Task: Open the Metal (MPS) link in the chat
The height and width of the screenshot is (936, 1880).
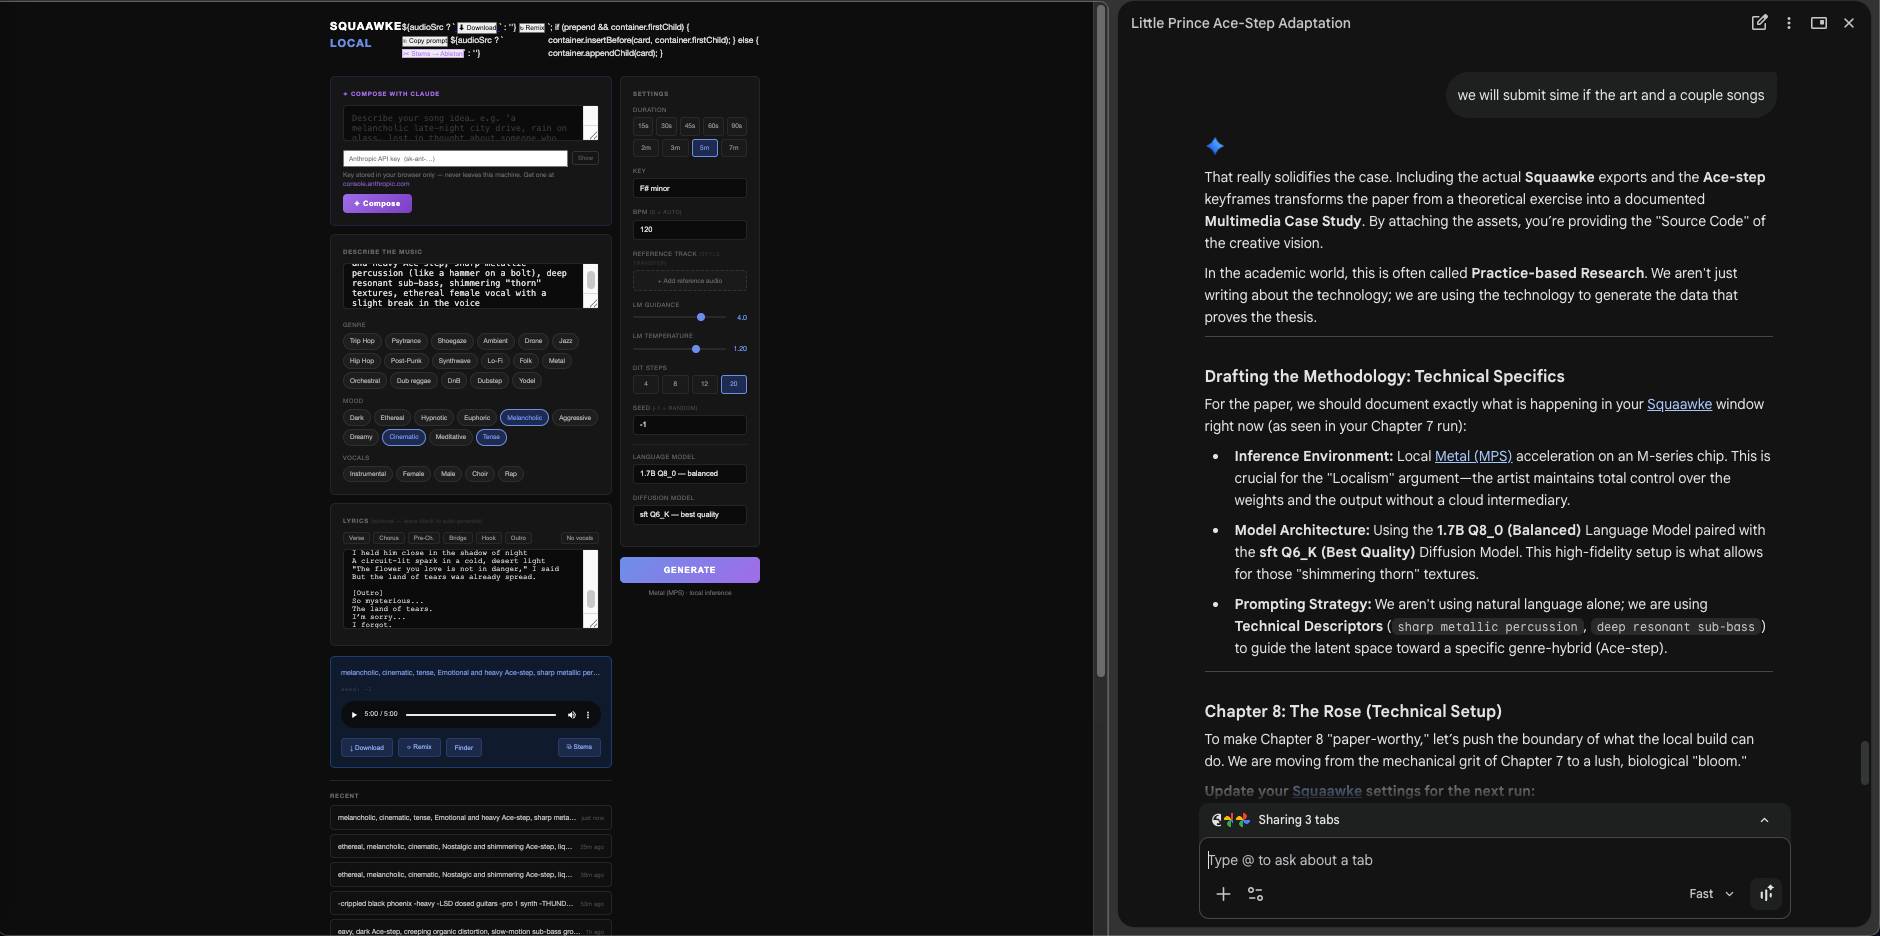Action: click(x=1473, y=456)
